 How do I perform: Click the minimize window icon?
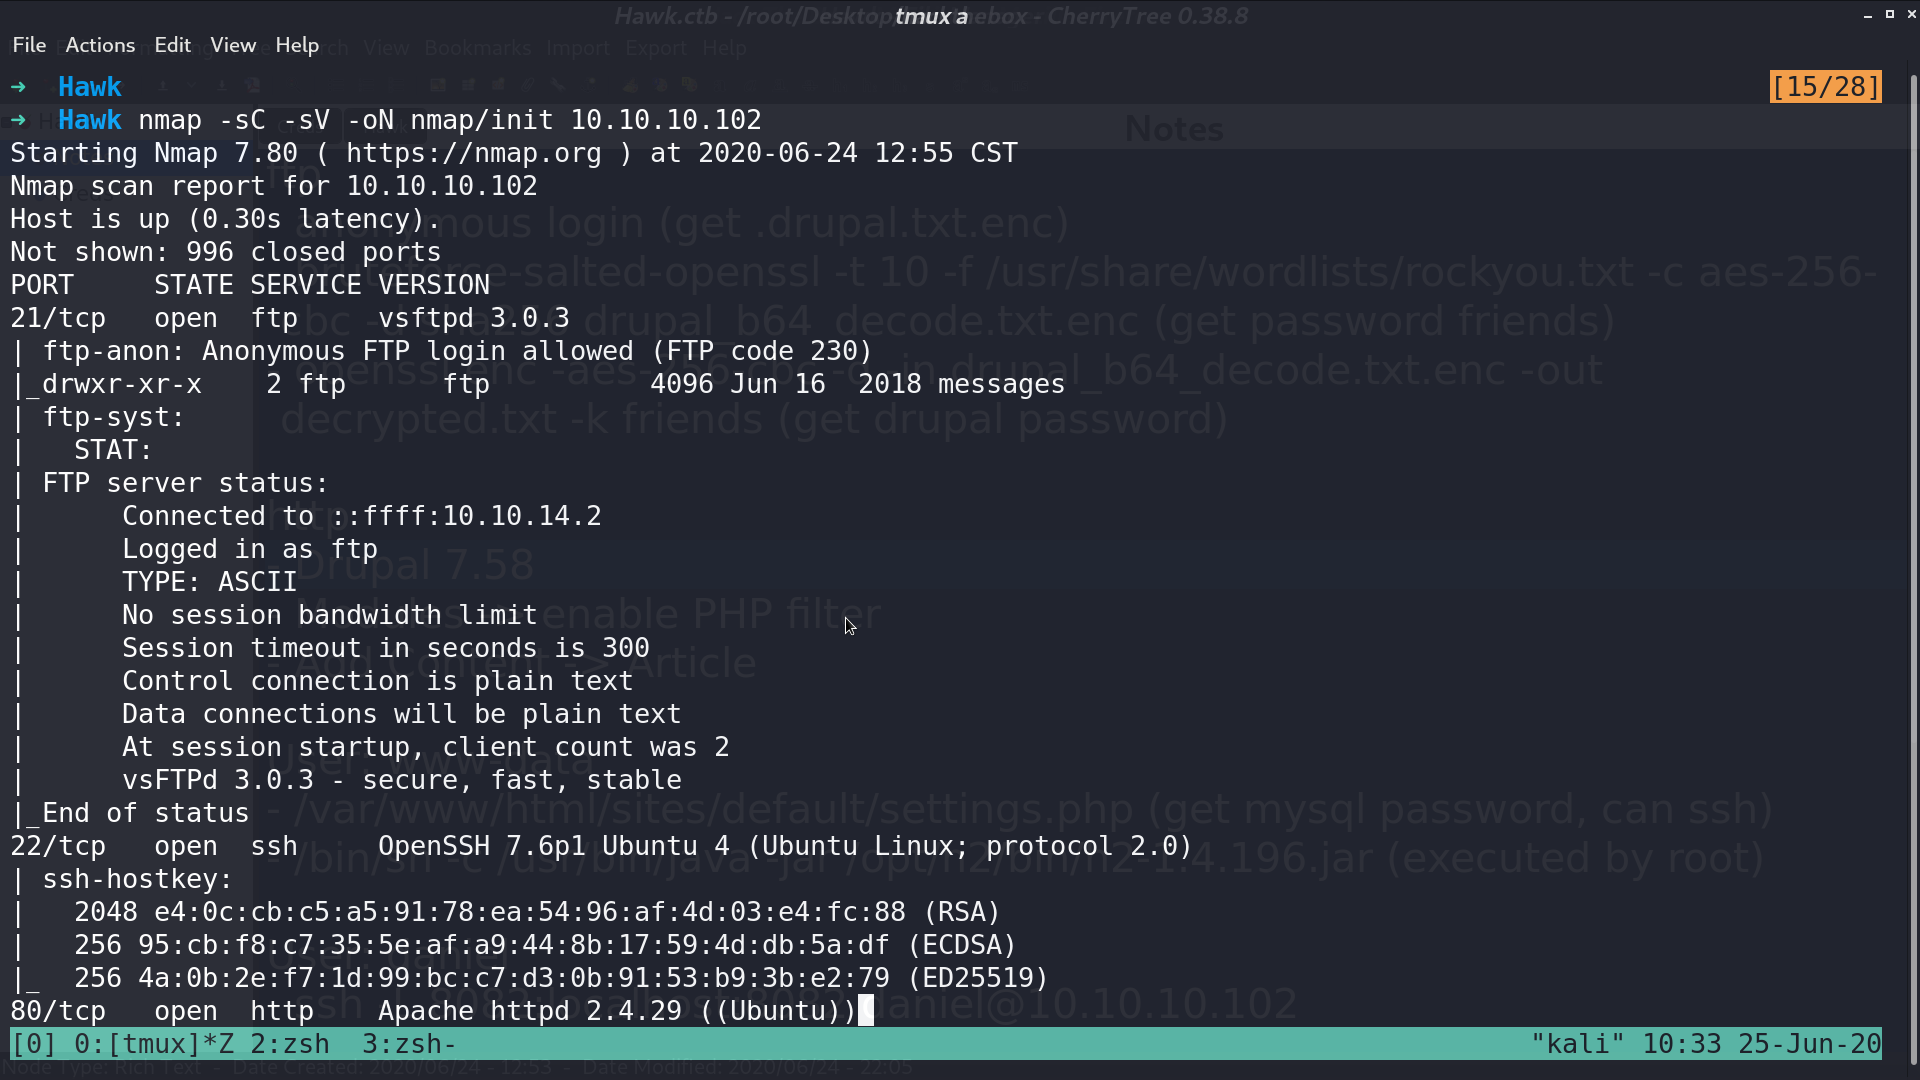[1867, 15]
